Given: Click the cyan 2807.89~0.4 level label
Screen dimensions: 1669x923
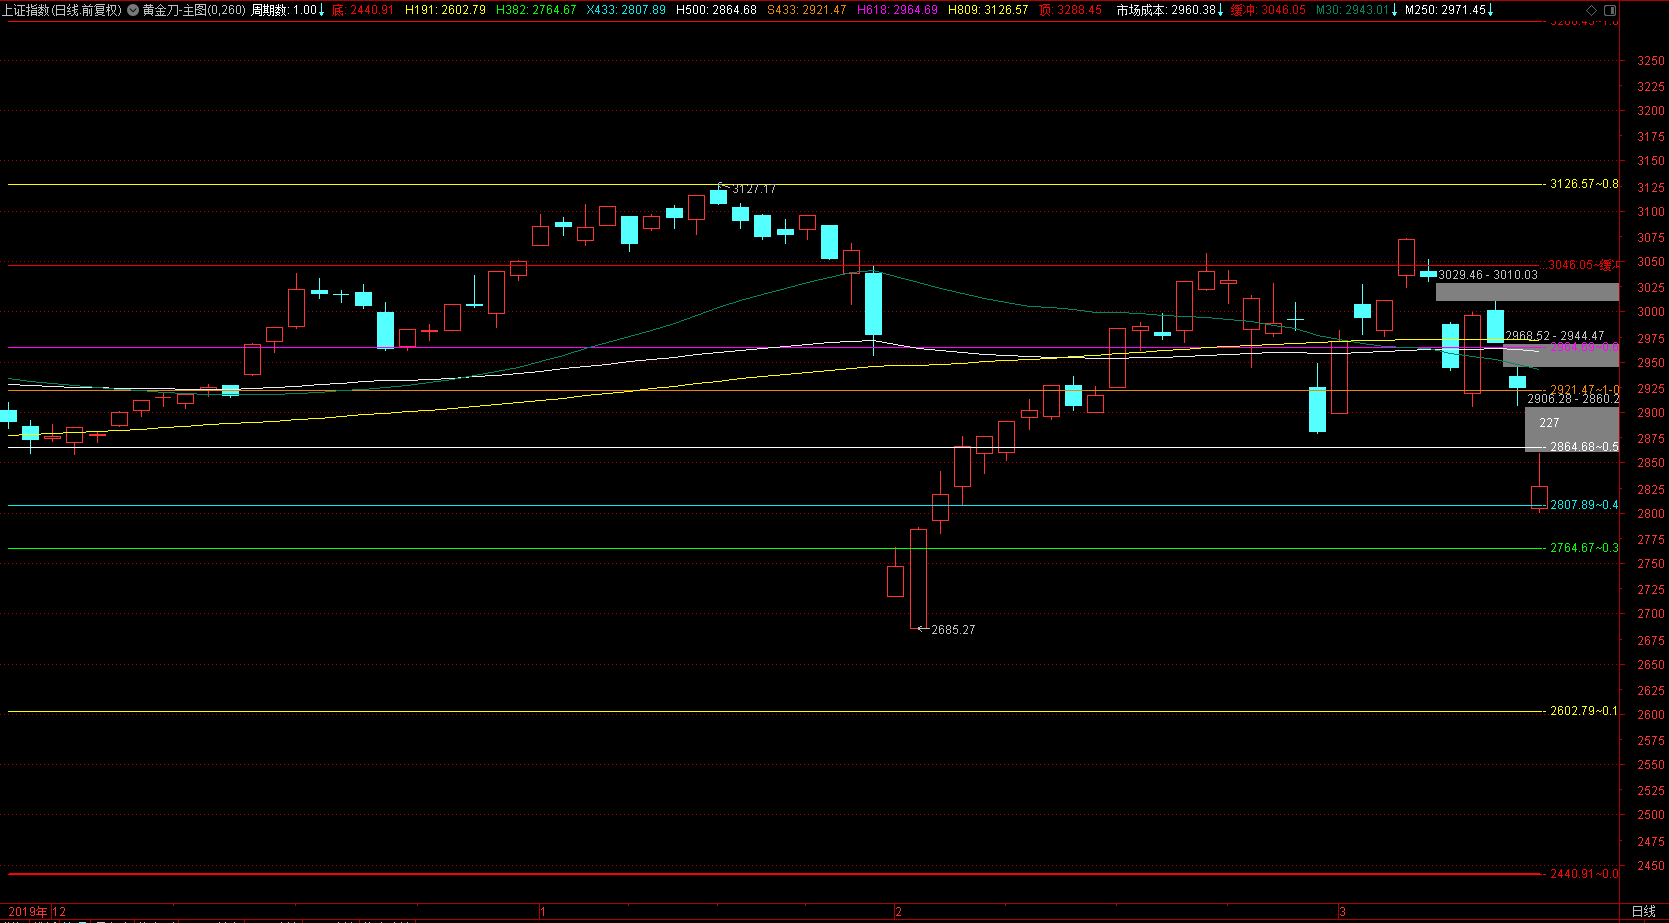Looking at the screenshot, I should pyautogui.click(x=1584, y=505).
